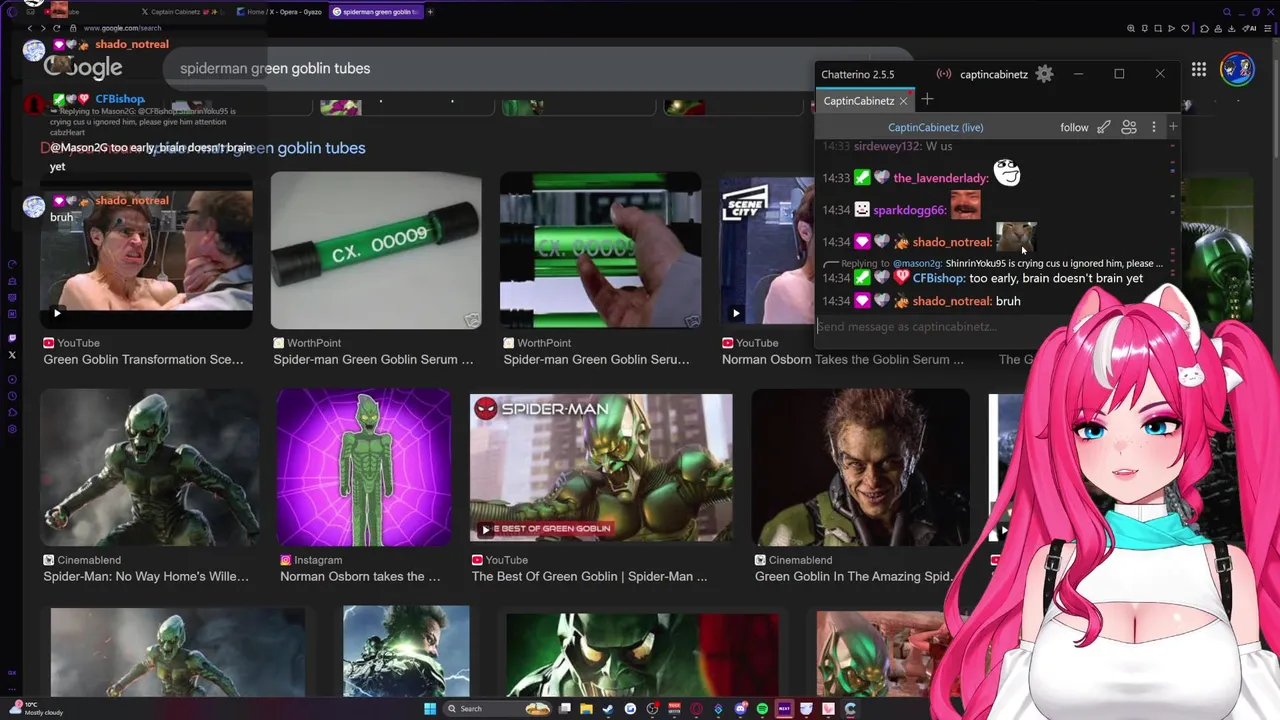
Task: Open Spotify from taskbar
Action: [762, 708]
